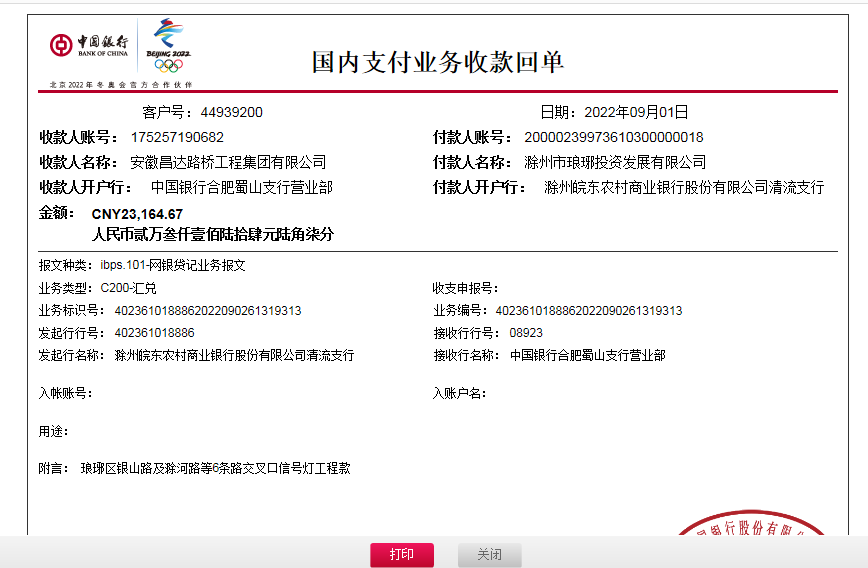Click the 附言 postscript text about 信号灯工程款

(215, 468)
